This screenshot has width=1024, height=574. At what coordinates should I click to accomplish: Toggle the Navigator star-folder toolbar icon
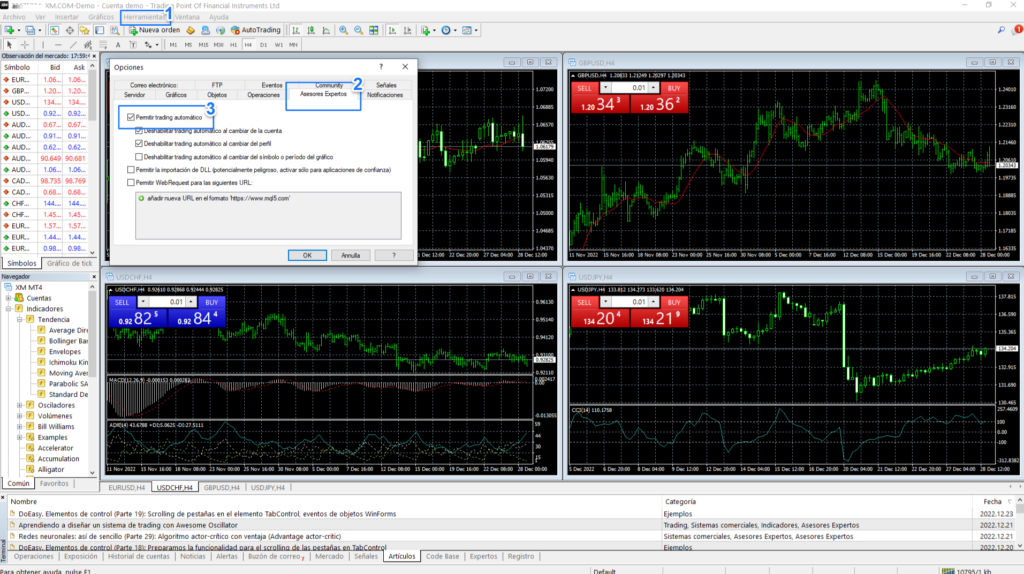coord(85,30)
